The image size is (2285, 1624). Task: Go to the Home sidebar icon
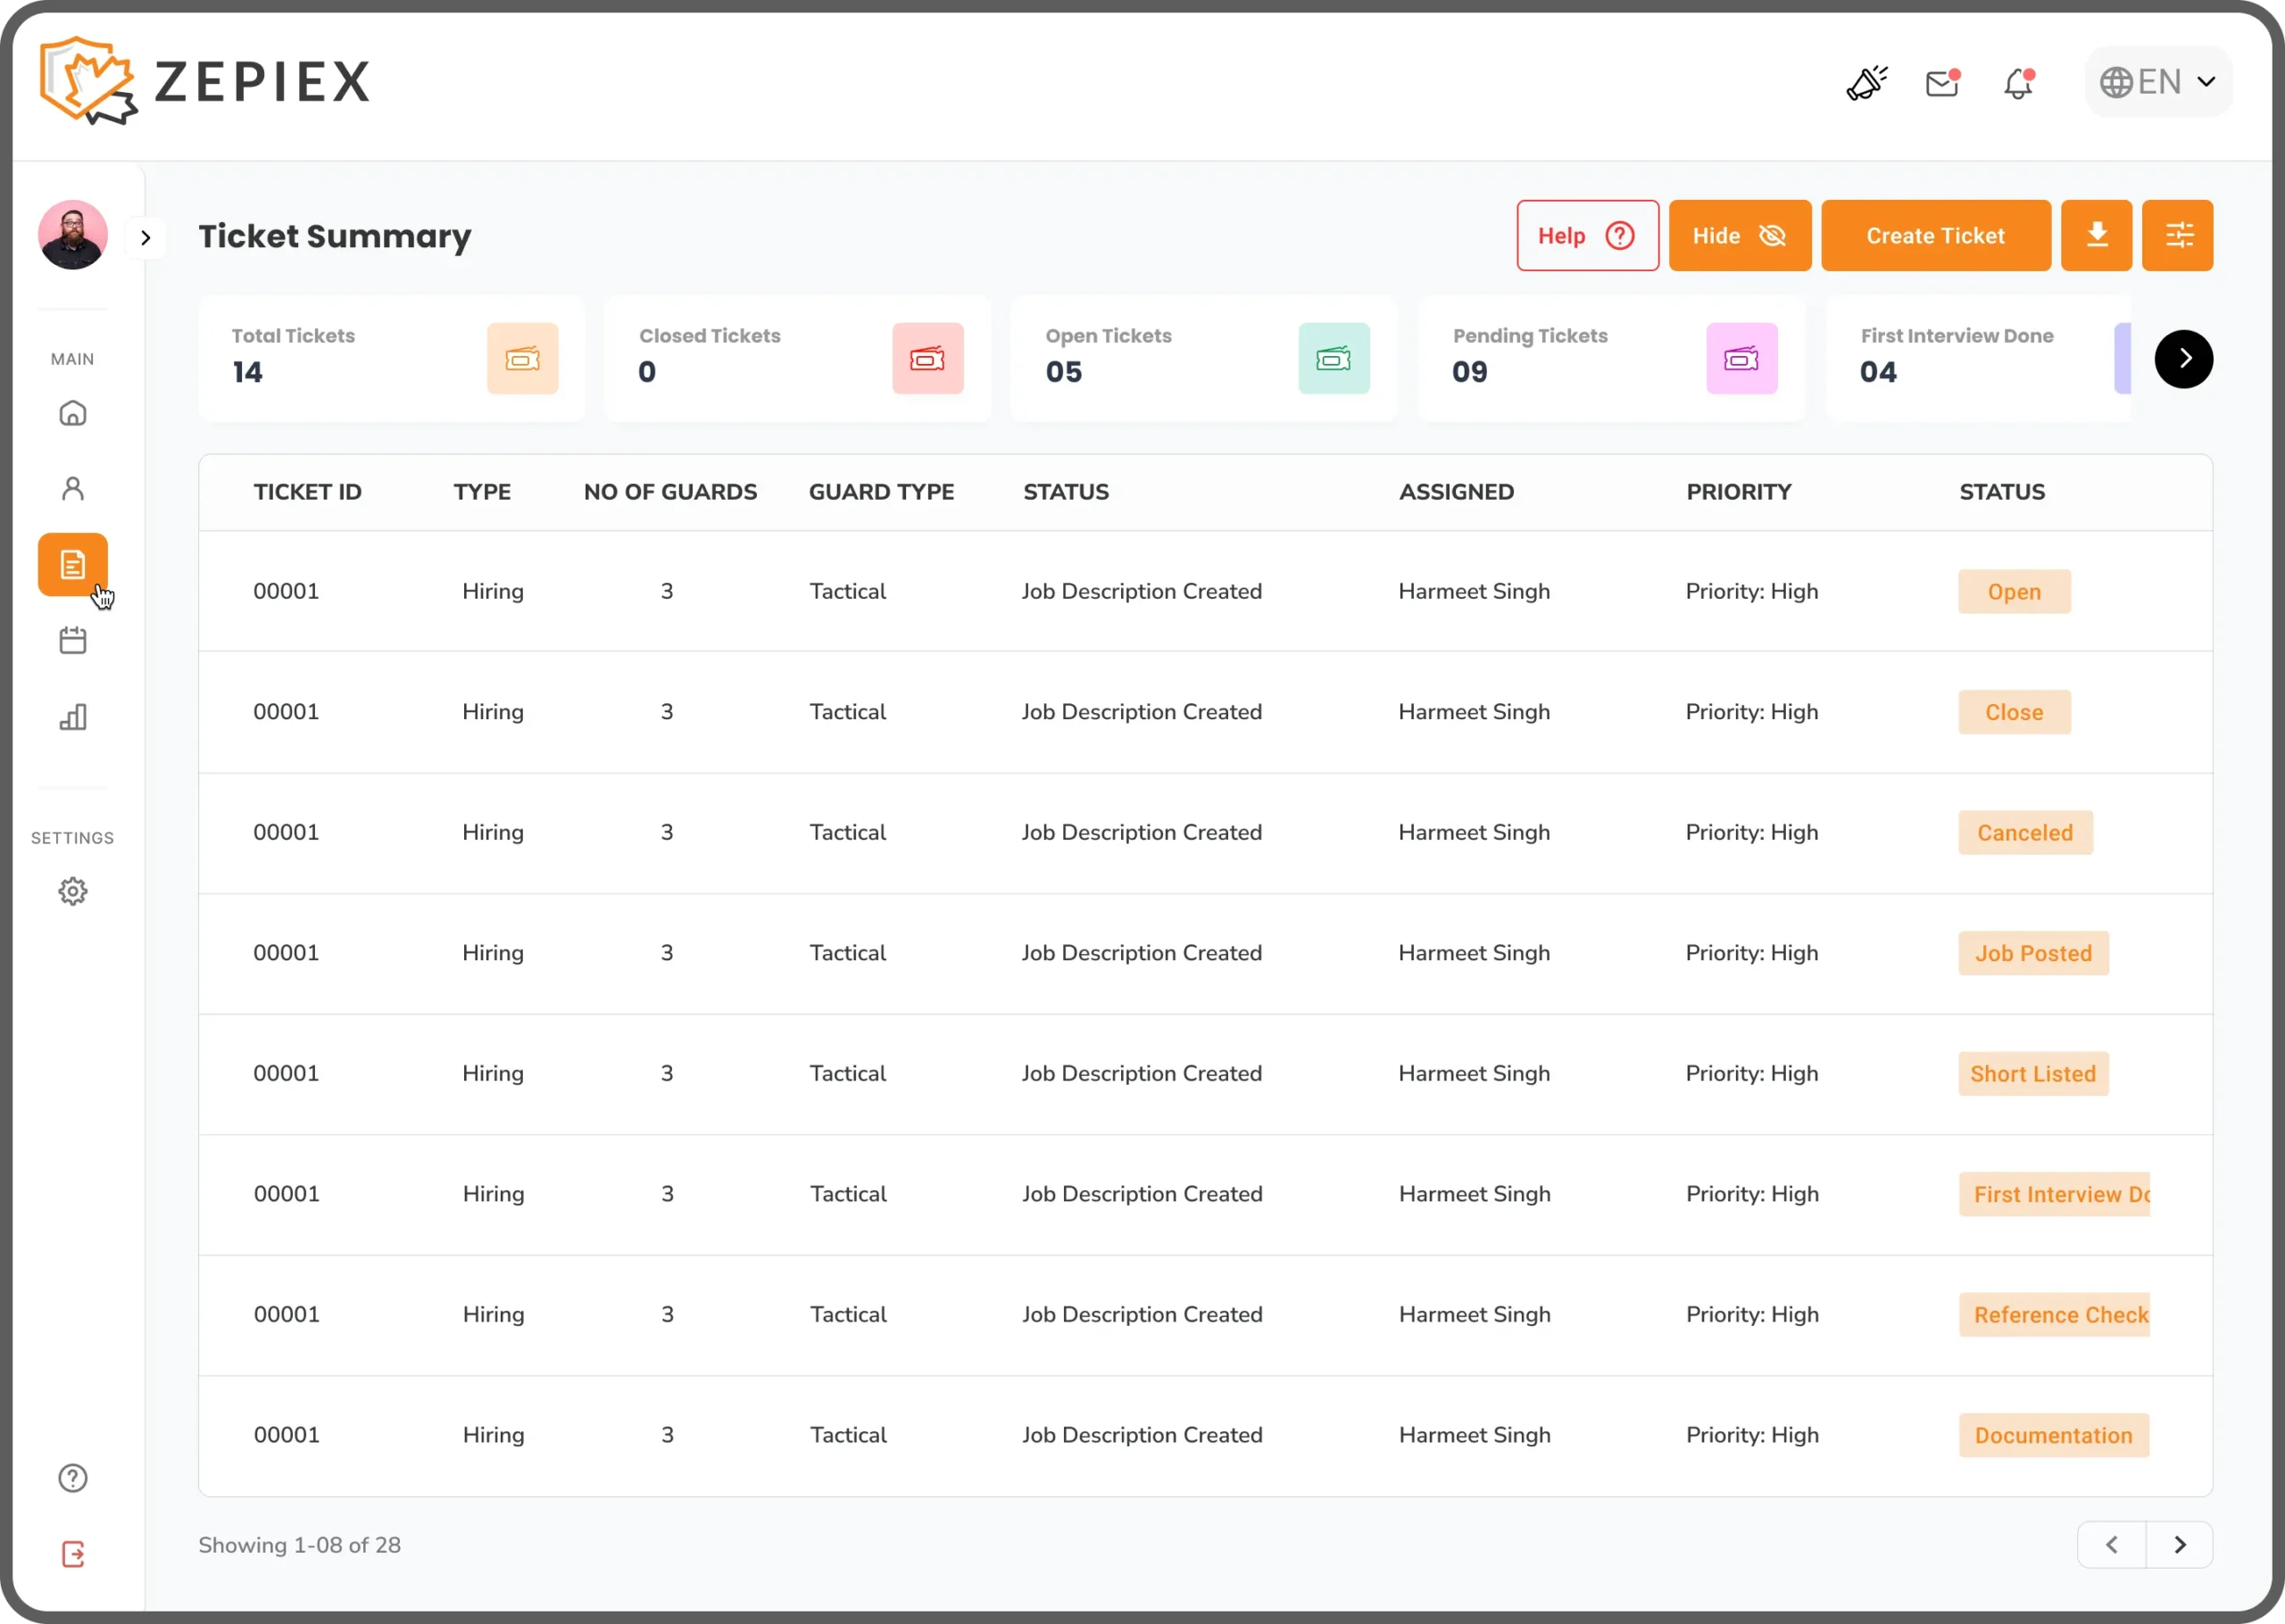[73, 413]
